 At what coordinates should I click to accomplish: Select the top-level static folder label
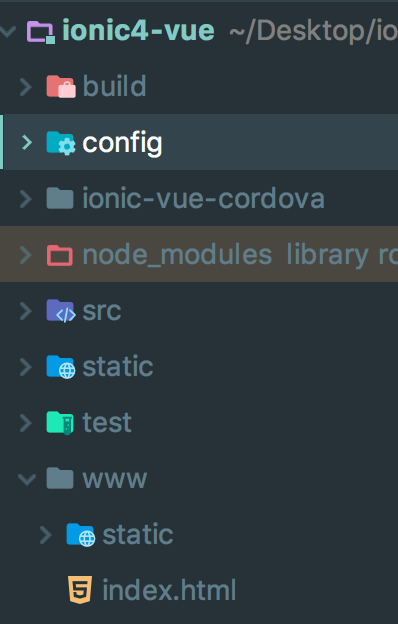click(x=118, y=366)
